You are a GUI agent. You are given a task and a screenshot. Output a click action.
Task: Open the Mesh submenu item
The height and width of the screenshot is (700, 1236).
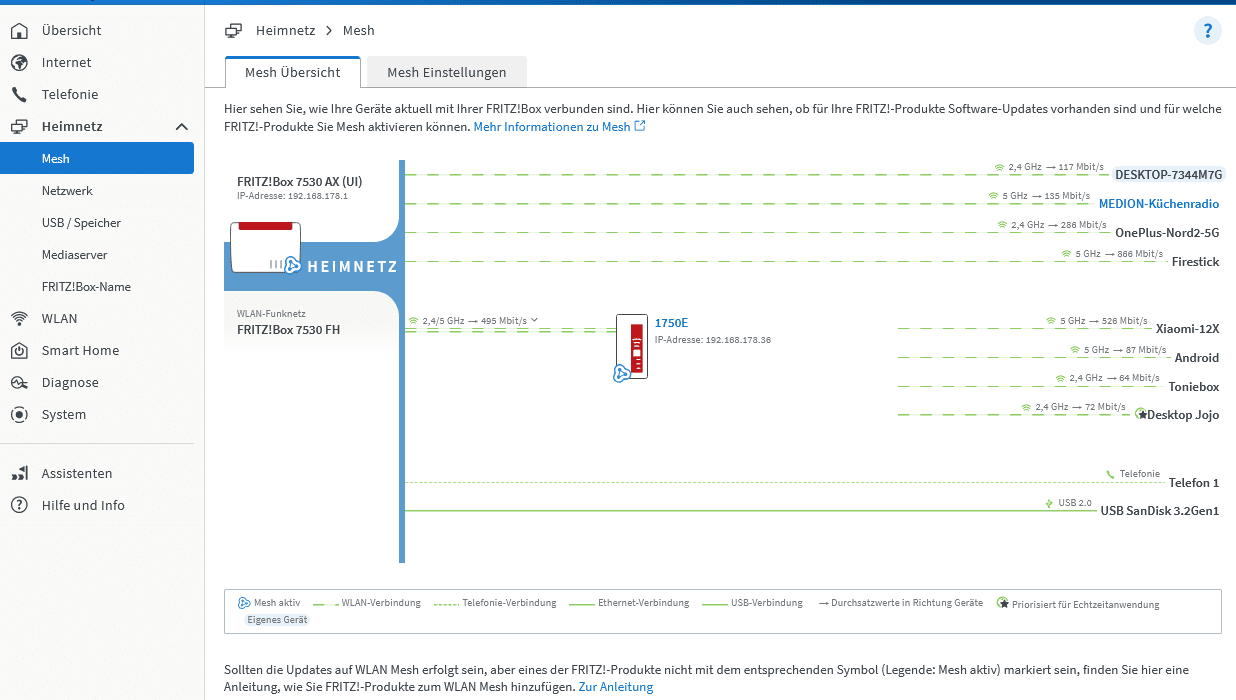(97, 158)
